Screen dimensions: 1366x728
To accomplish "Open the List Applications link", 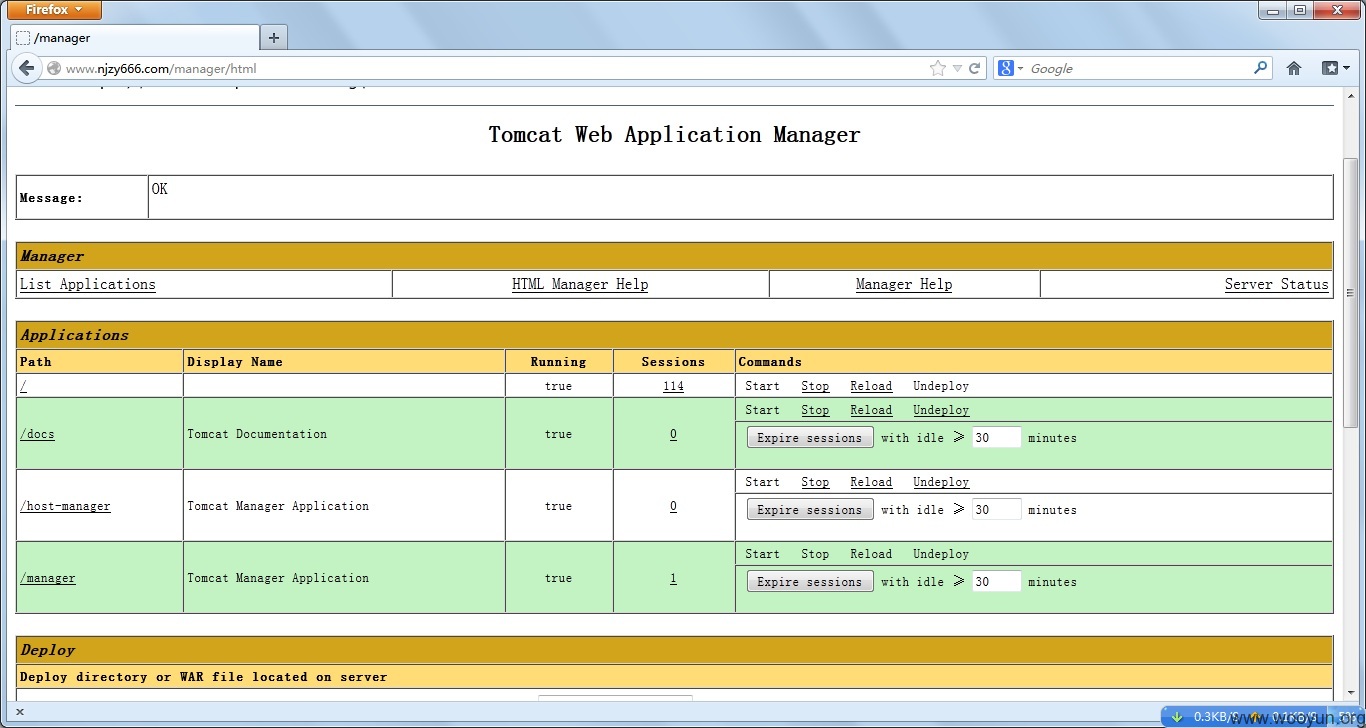I will [88, 284].
